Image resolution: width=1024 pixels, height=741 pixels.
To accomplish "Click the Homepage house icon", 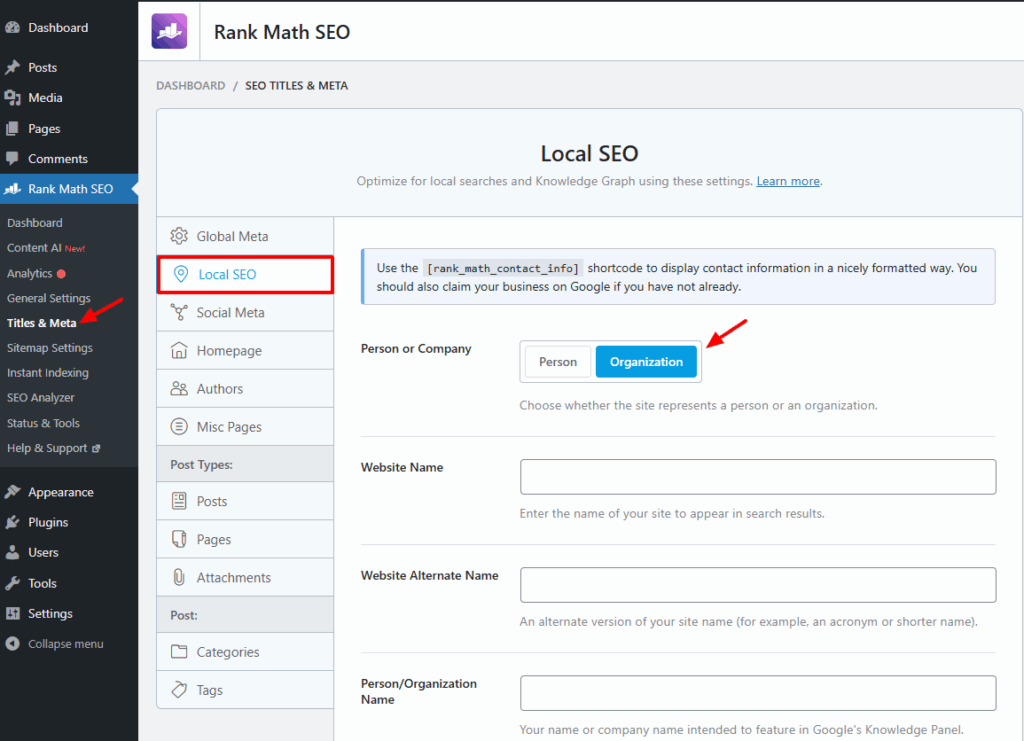I will point(179,351).
